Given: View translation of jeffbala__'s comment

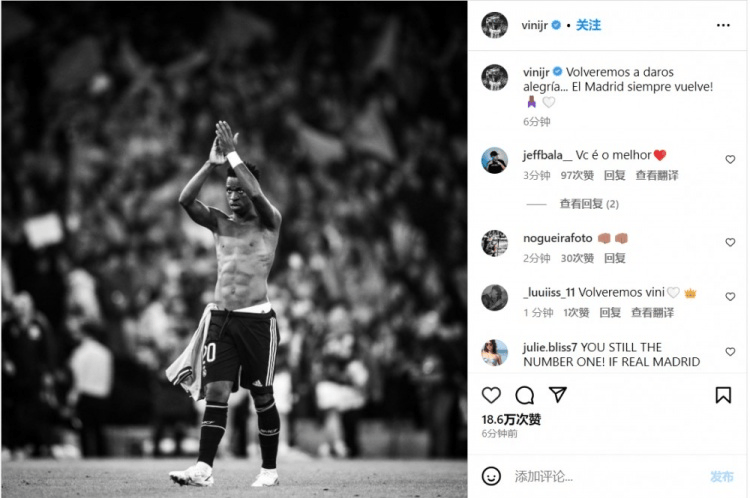Looking at the screenshot, I should pyautogui.click(x=657, y=176).
